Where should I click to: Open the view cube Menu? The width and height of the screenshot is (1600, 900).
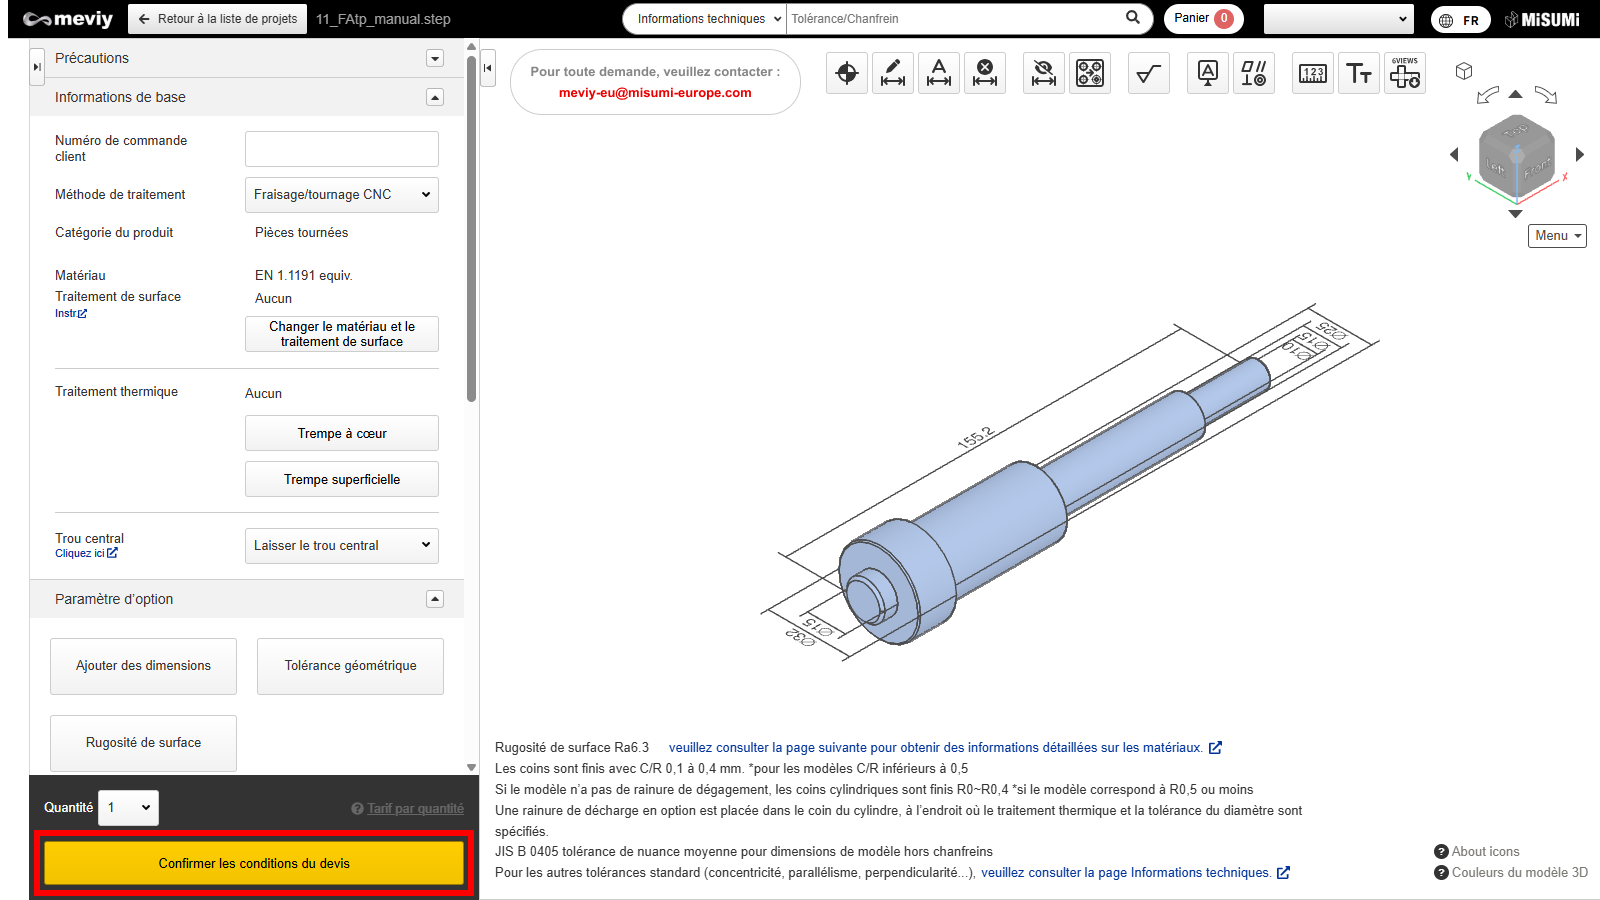point(1557,236)
